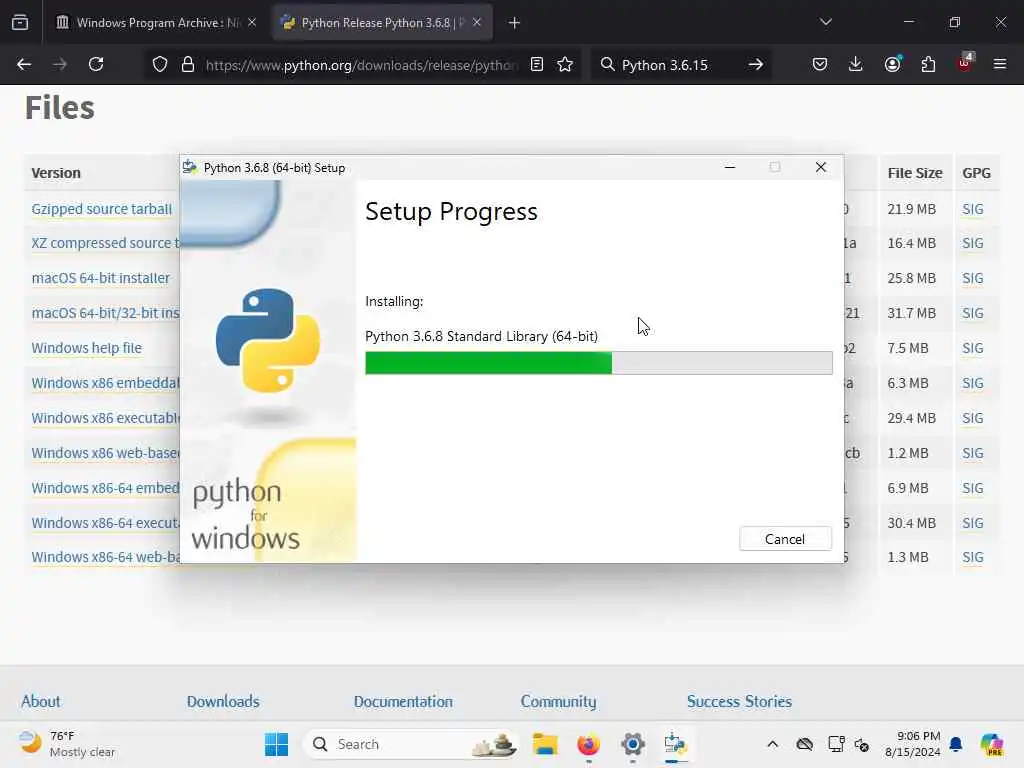Open the Firefox downloads panel
This screenshot has height=768, width=1024.
click(856, 64)
